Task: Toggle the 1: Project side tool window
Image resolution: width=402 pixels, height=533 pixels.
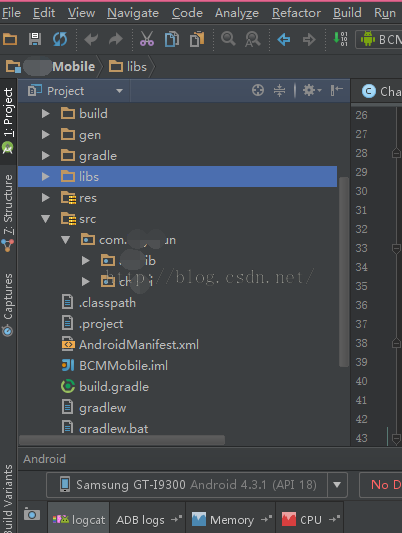Action: pyautogui.click(x=8, y=121)
